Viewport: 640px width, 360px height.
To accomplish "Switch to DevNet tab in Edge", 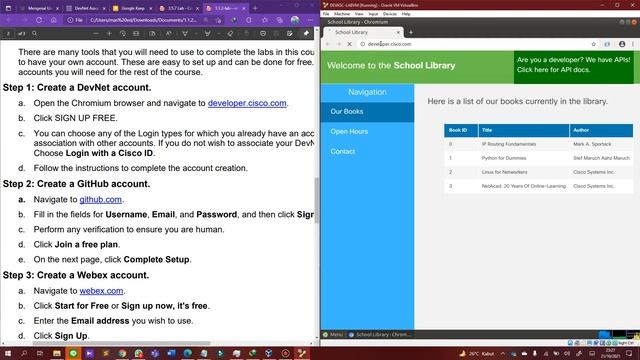I will tap(86, 8).
